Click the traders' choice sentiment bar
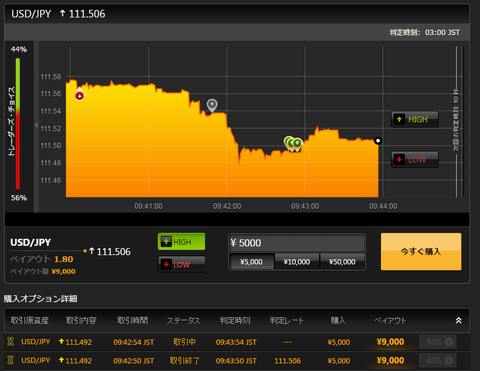Viewport: 480px width, 371px height. coord(18,123)
